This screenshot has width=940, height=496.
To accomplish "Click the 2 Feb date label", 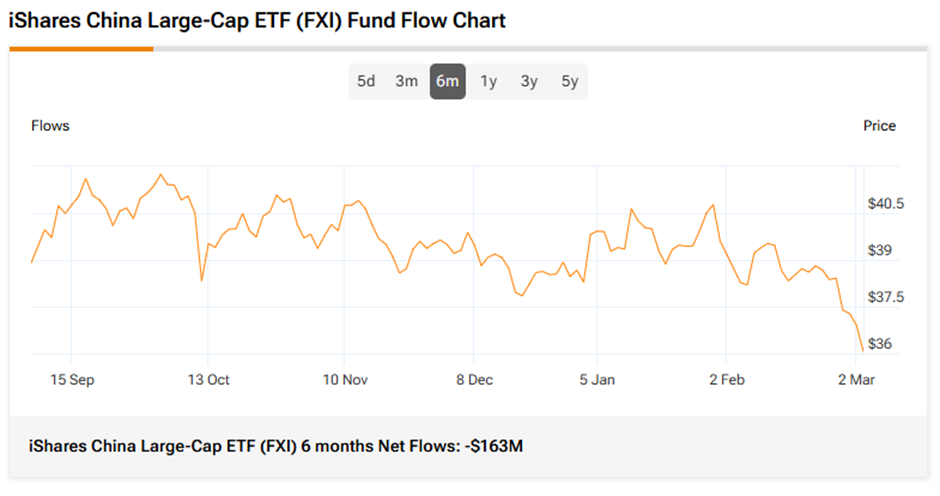I will pyautogui.click(x=727, y=380).
